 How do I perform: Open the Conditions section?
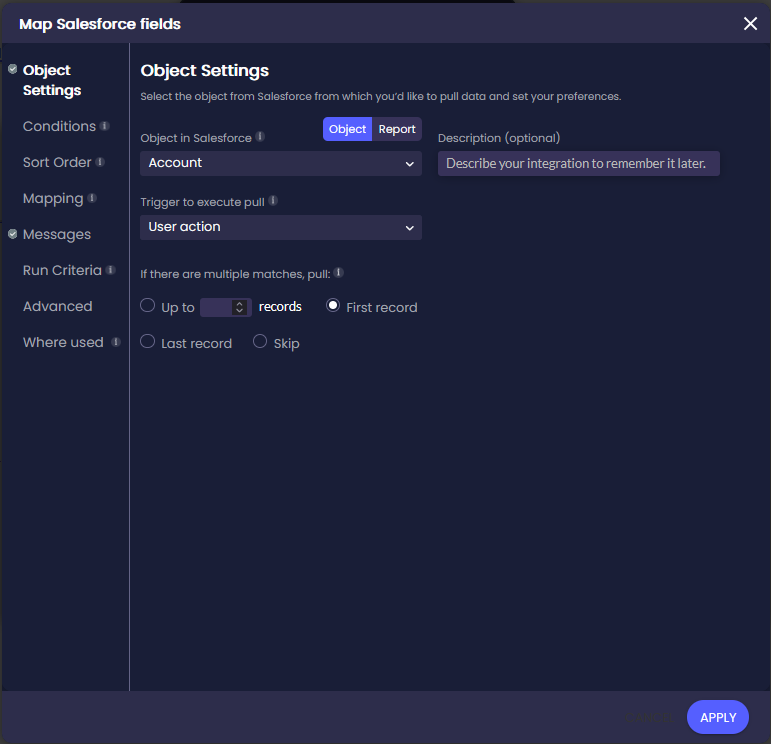pos(59,126)
